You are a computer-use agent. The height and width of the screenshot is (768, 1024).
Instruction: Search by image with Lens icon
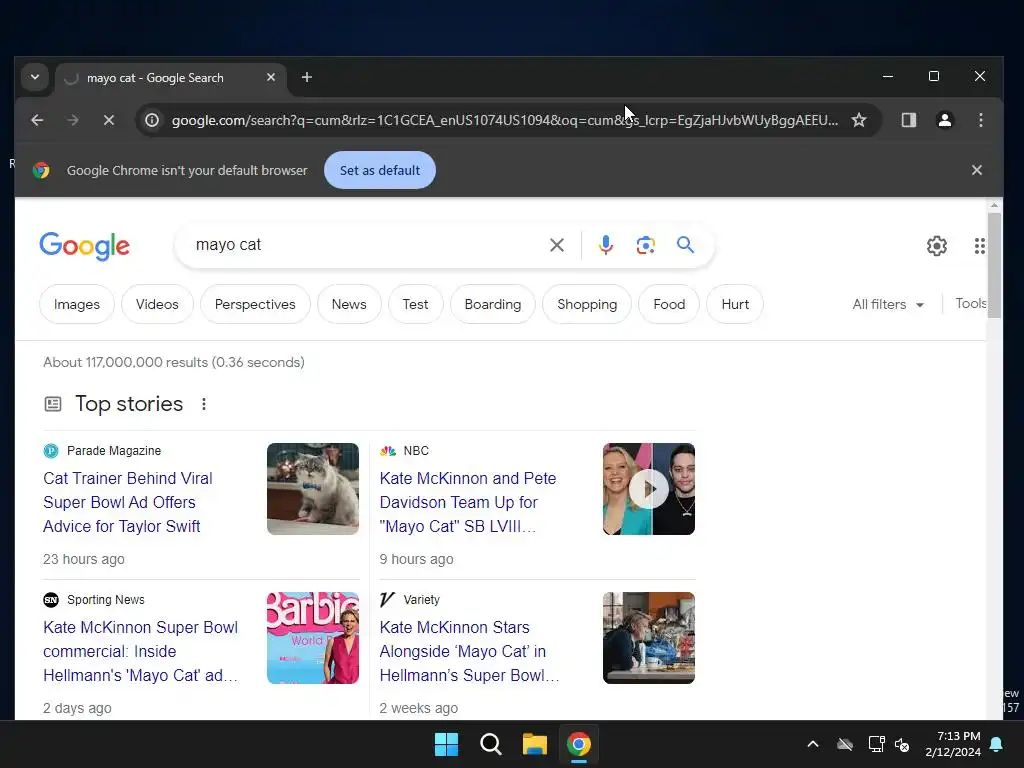pos(645,245)
